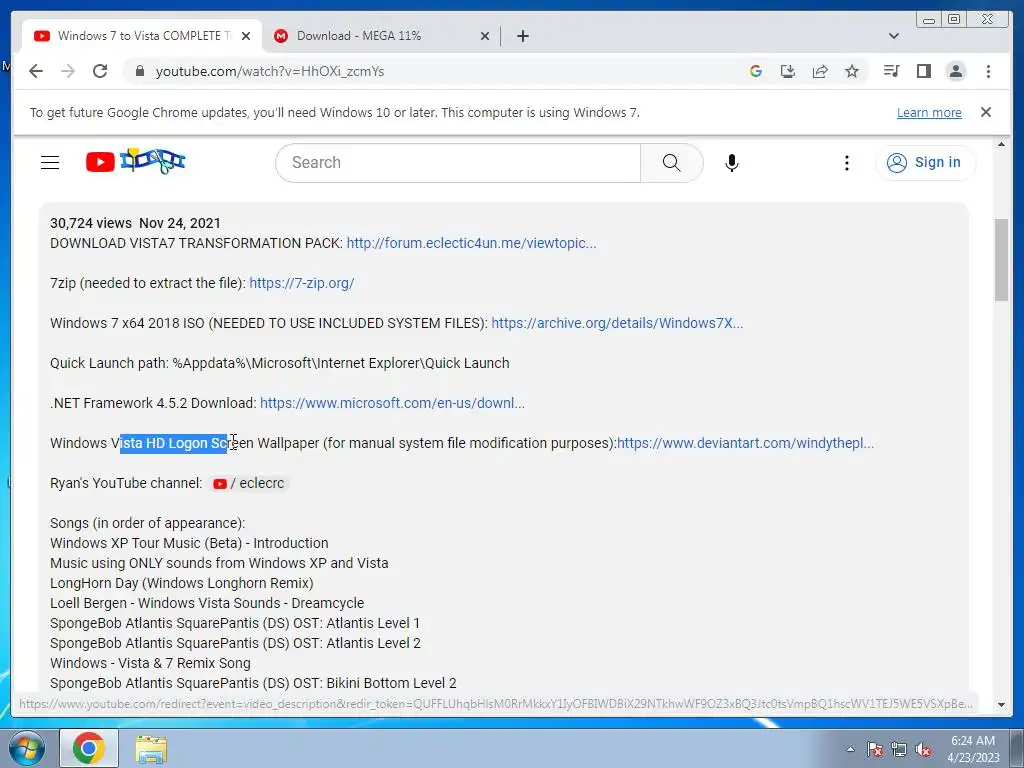Click the muted volume tray icon
The height and width of the screenshot is (768, 1024).
coord(923,749)
